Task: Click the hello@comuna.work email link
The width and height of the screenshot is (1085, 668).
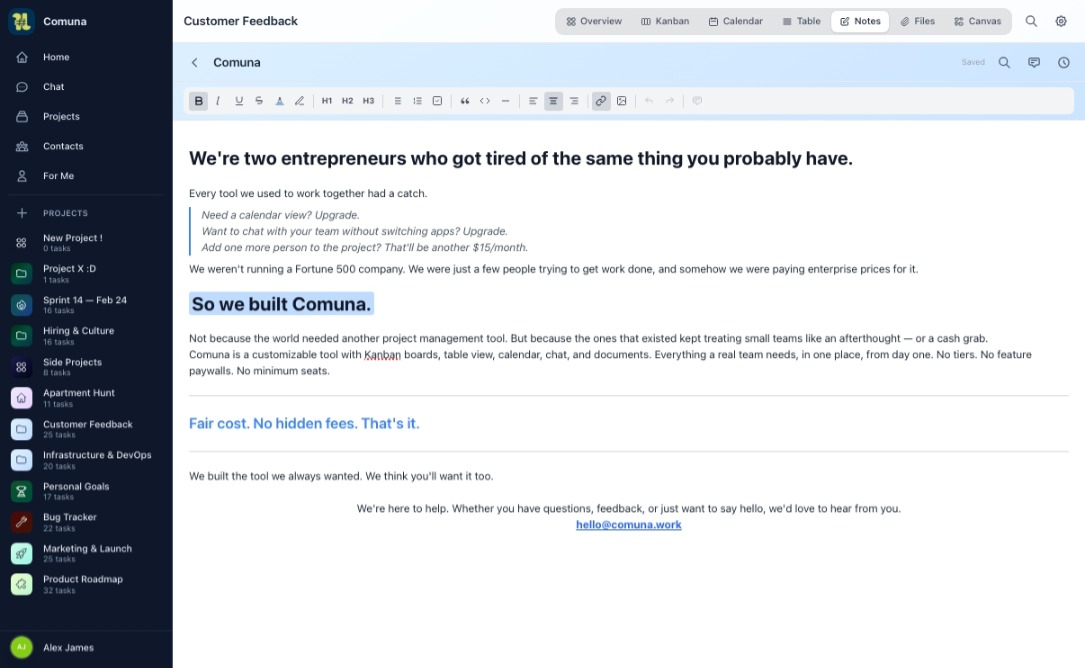Action: tap(628, 525)
